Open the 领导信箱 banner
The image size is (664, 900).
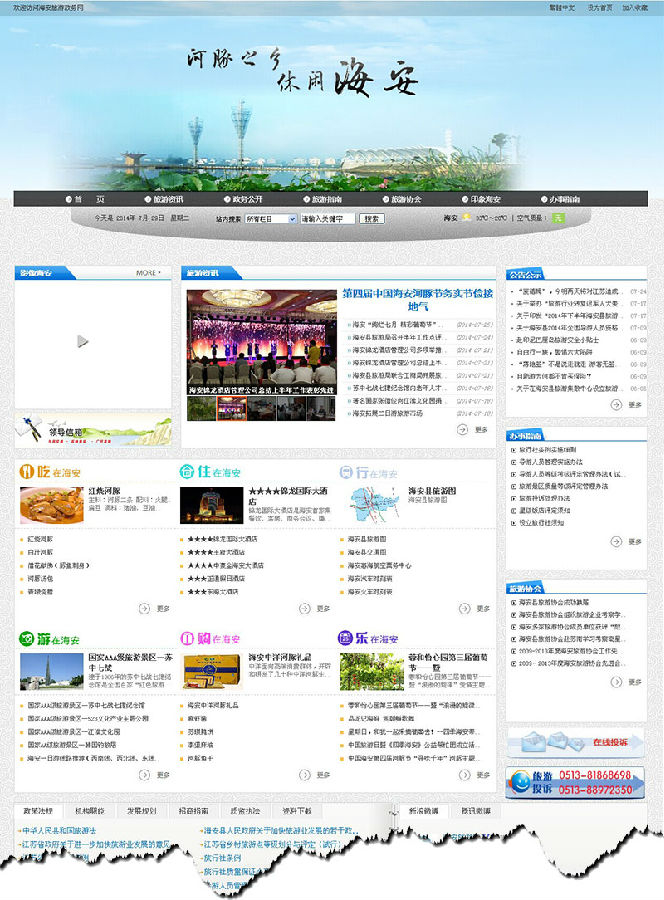pyautogui.click(x=93, y=429)
